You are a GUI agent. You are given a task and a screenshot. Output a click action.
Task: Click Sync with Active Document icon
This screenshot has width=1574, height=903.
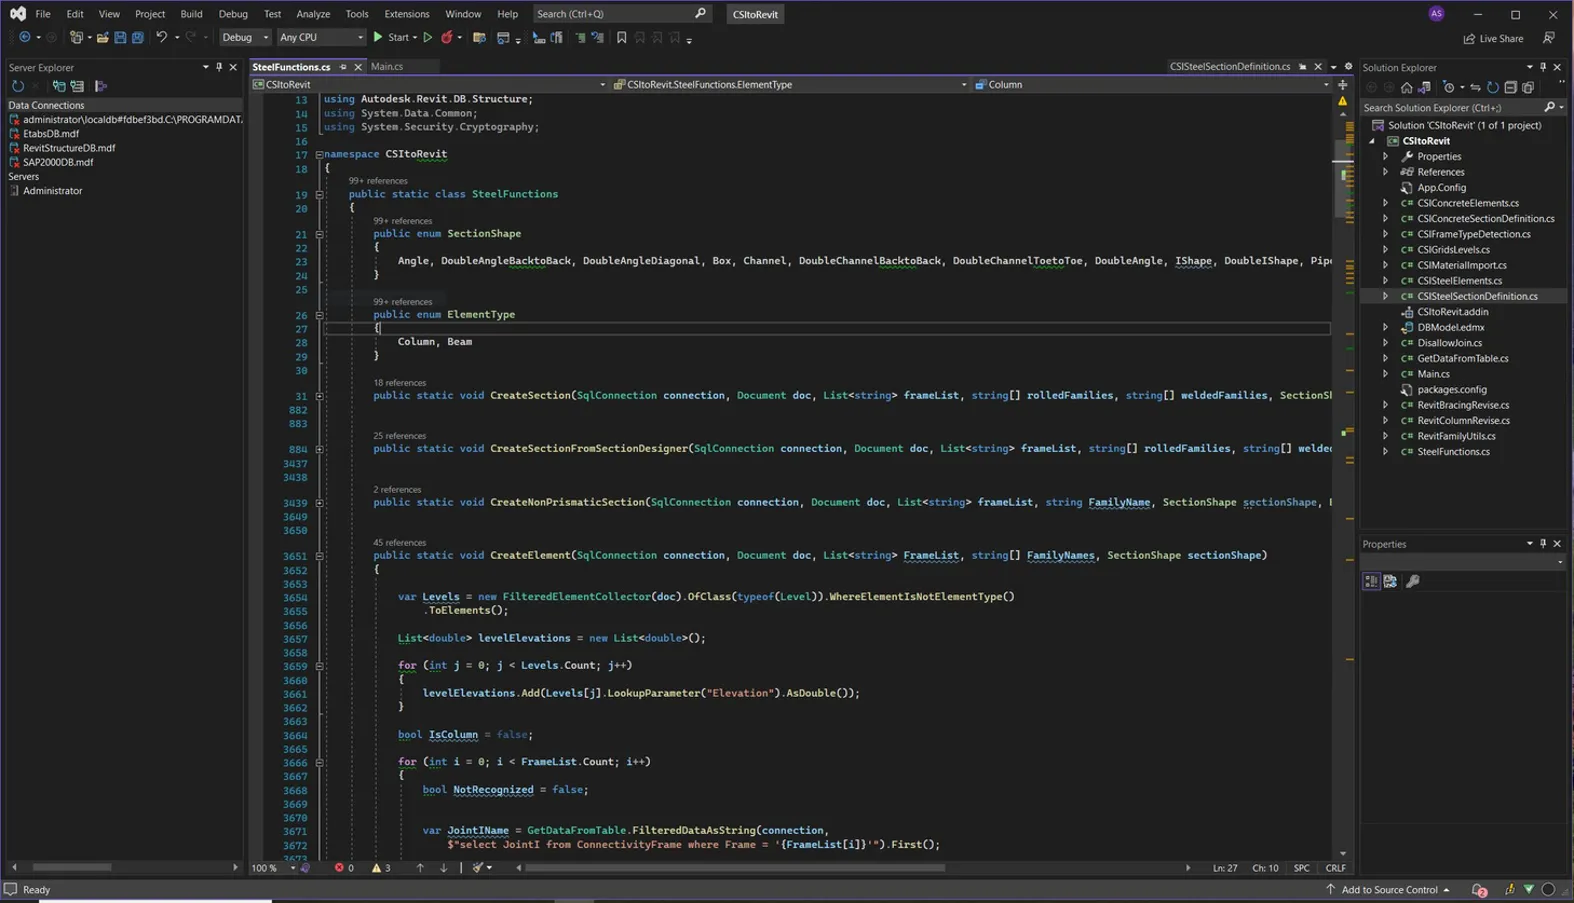tap(1475, 88)
